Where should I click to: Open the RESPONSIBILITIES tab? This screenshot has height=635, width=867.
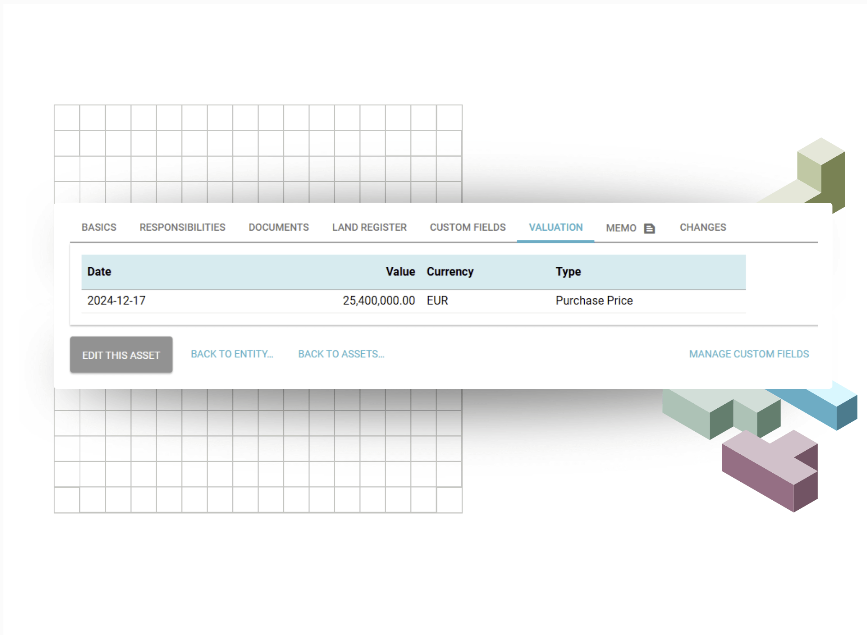pos(182,227)
